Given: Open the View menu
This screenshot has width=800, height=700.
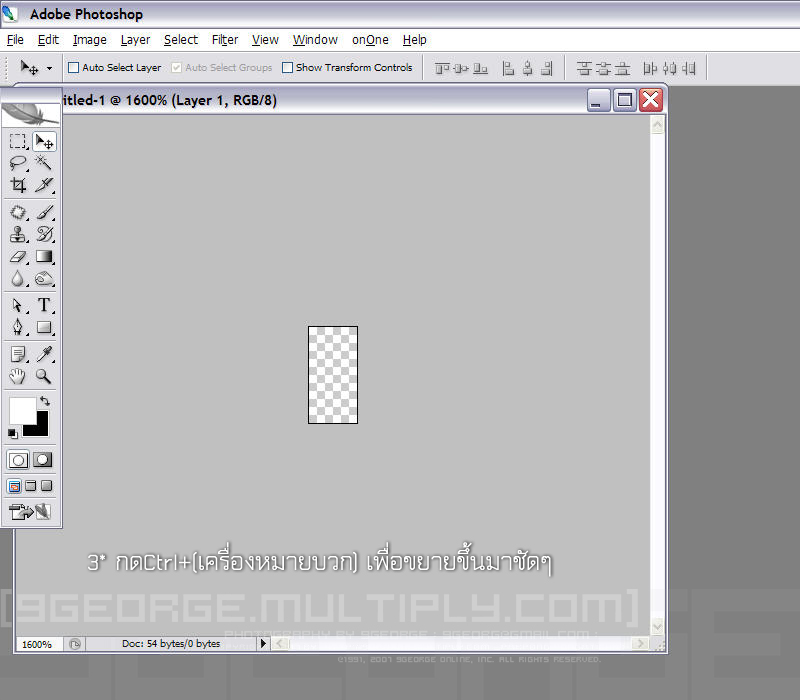Looking at the screenshot, I should coord(265,40).
